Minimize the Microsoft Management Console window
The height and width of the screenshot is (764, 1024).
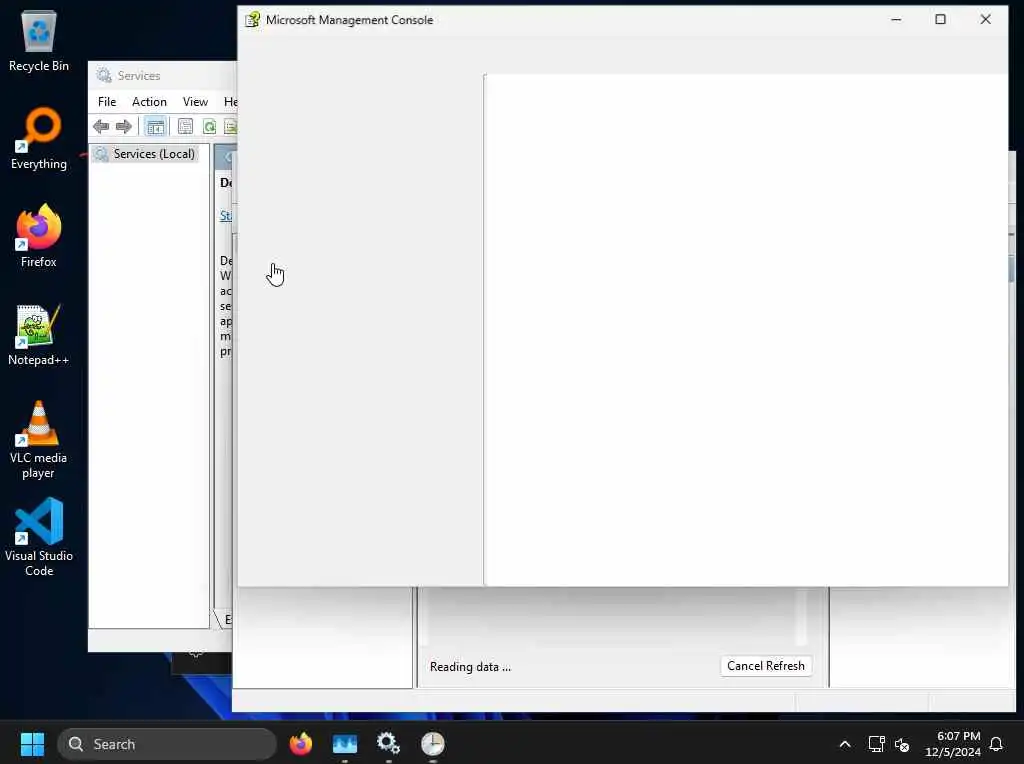coord(896,20)
